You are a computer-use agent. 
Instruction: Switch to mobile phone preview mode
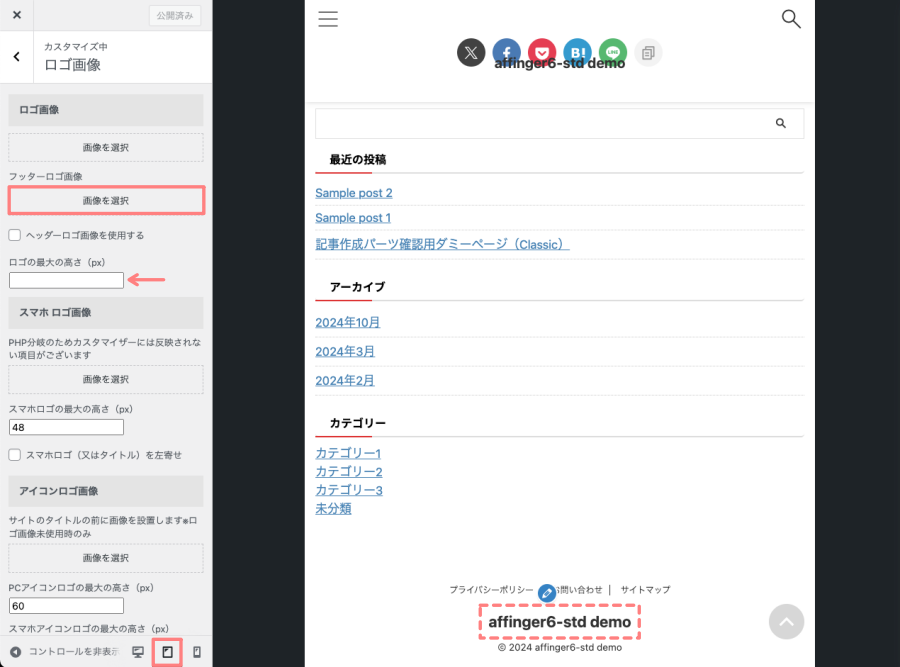(x=197, y=652)
